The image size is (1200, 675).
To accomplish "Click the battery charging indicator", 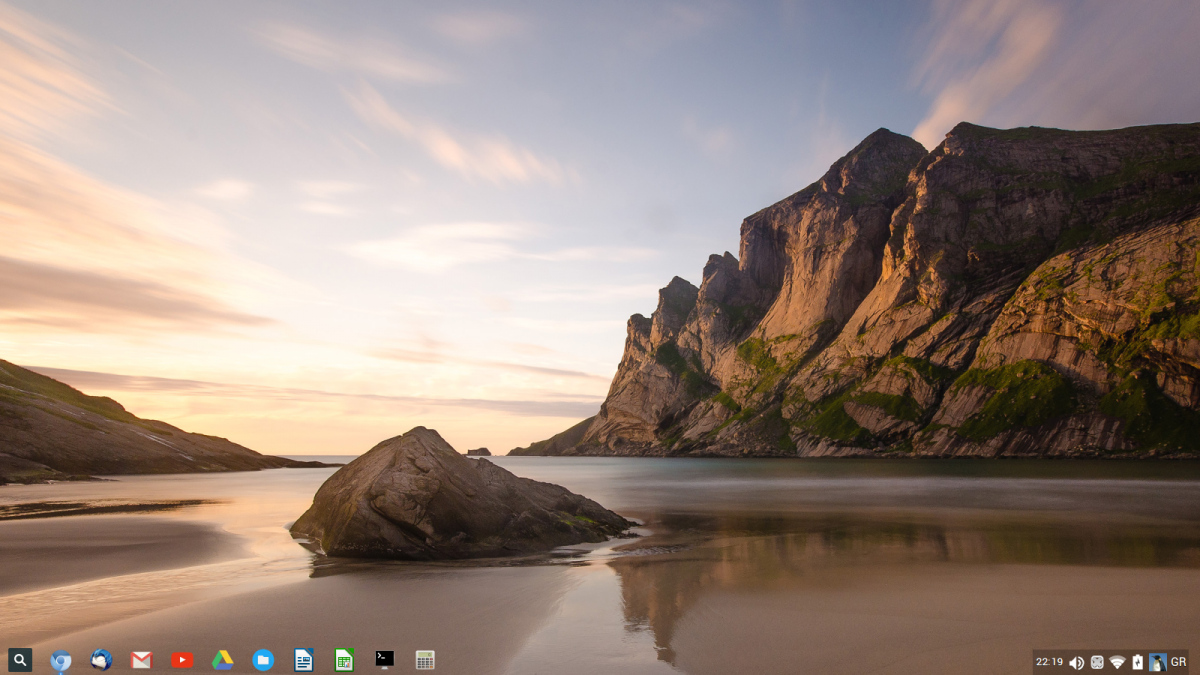I will (1137, 662).
